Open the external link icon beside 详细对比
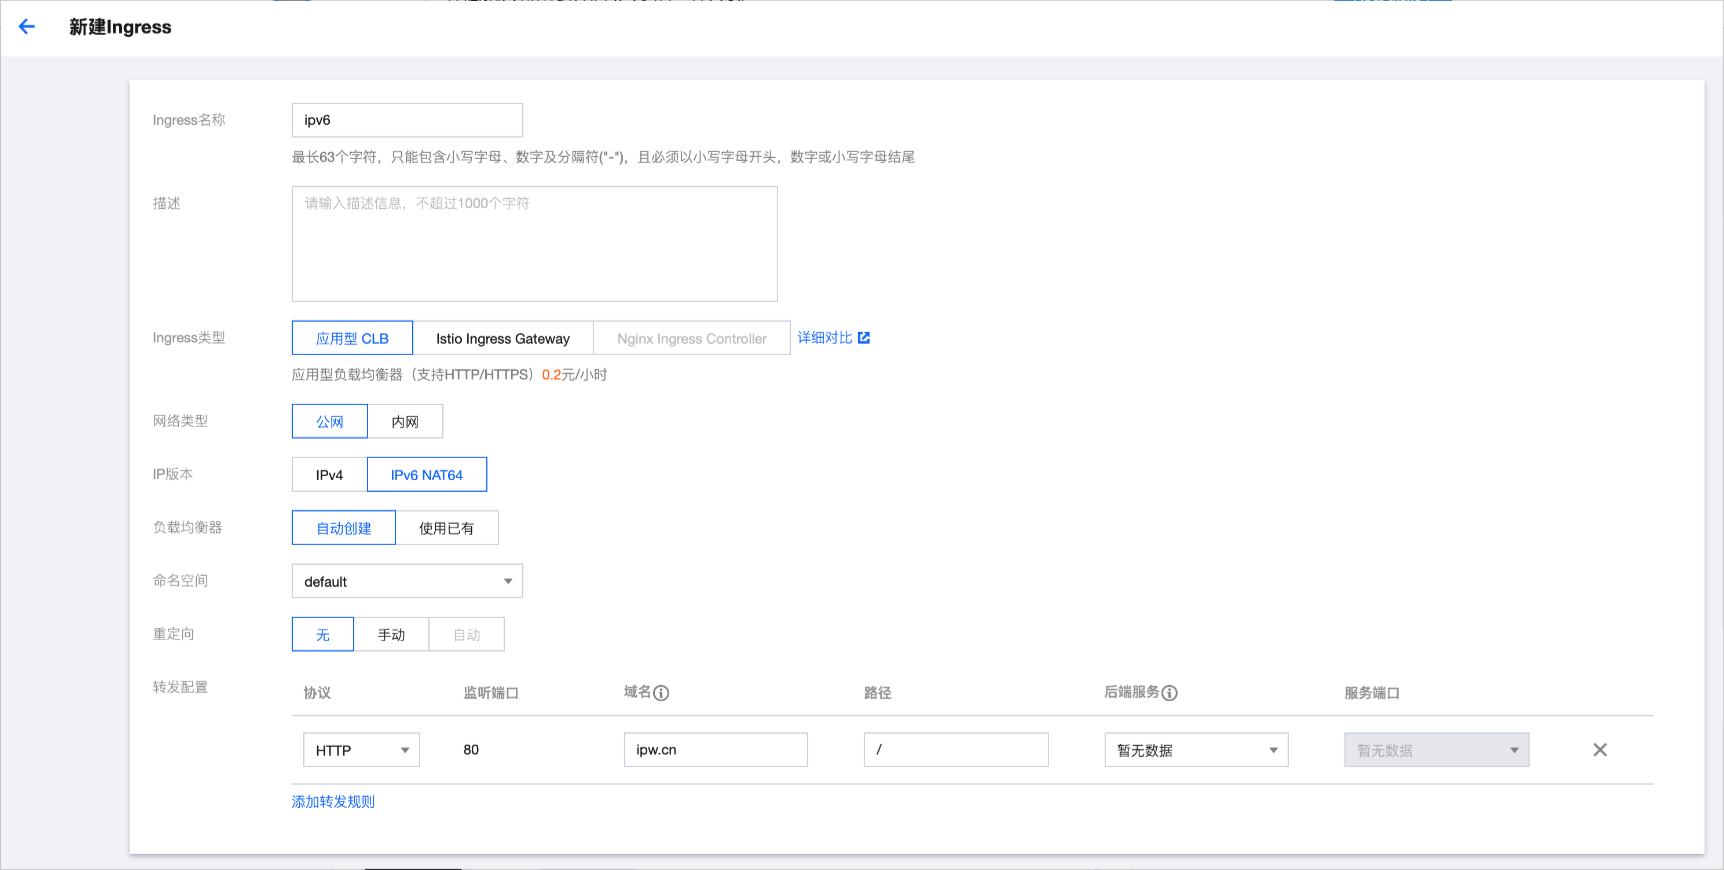1724x870 pixels. tap(864, 338)
